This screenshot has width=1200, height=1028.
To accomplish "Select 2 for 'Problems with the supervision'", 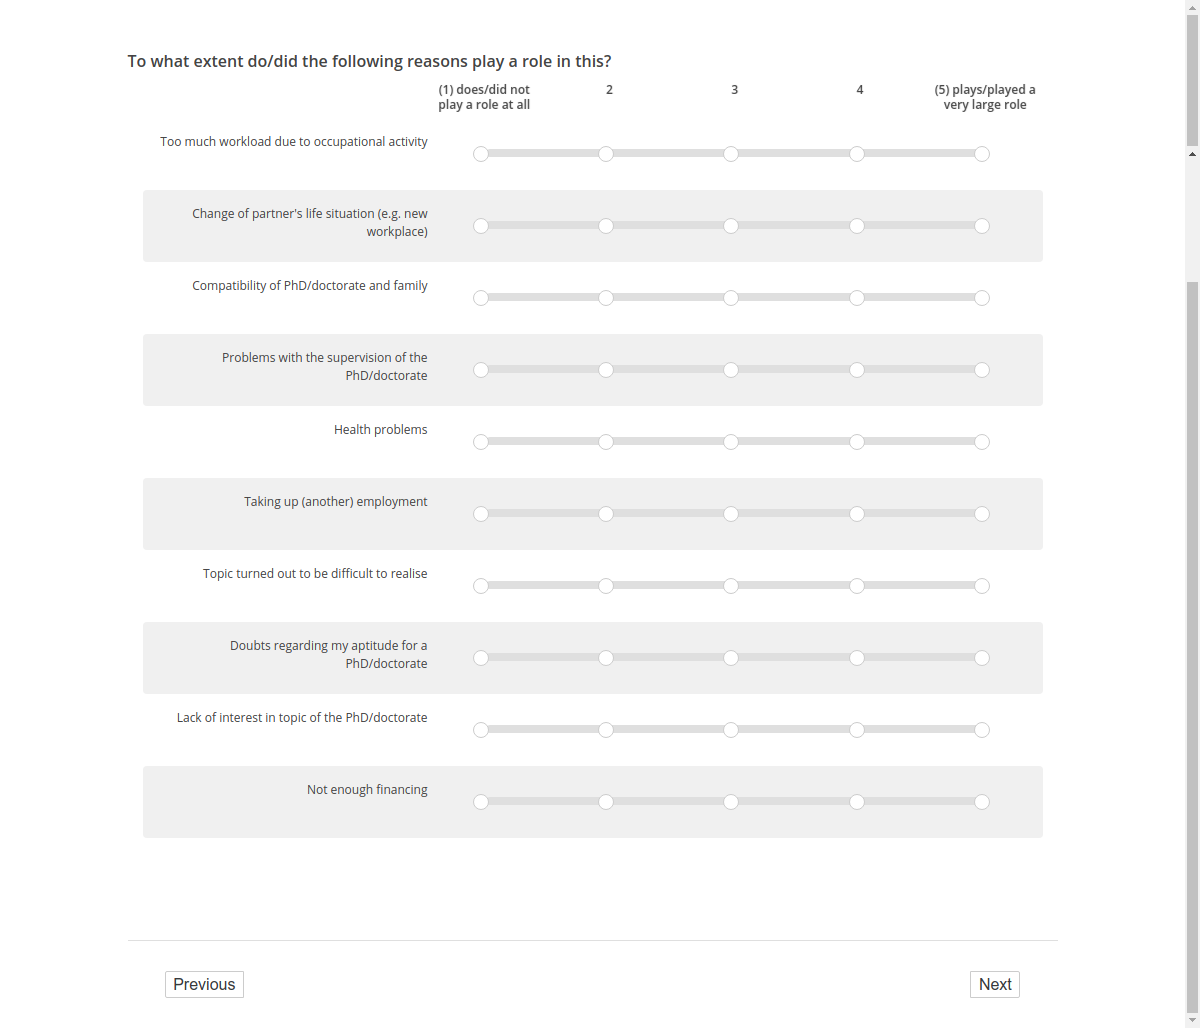I will [x=606, y=370].
